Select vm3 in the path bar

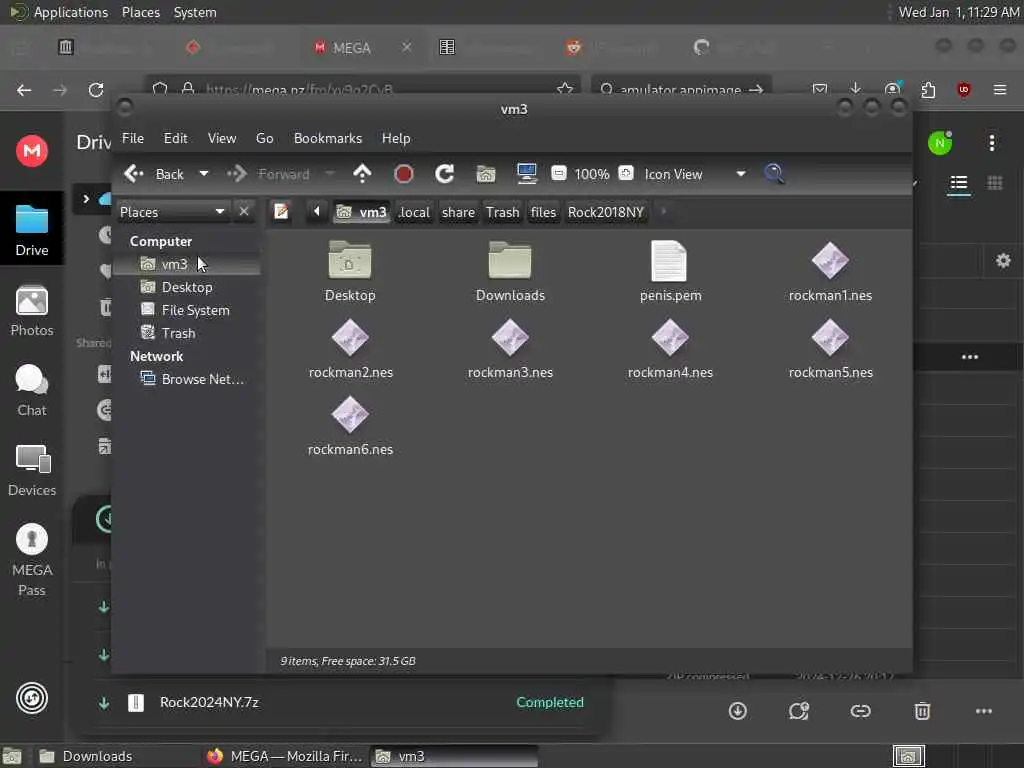[362, 212]
